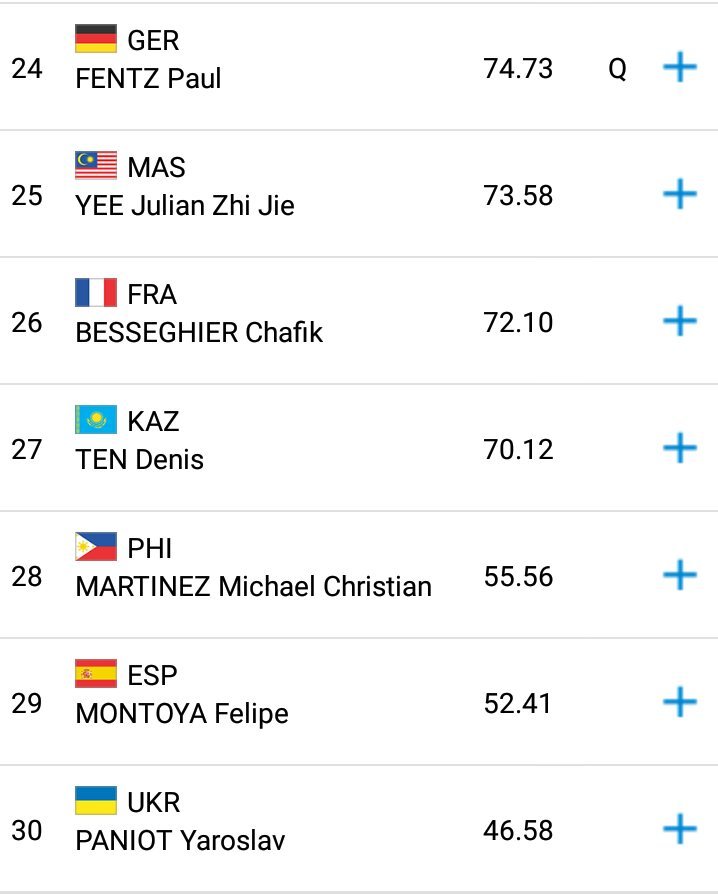Expand details for PANIOT Yaroslav
This screenshot has width=718, height=894.
680,829
